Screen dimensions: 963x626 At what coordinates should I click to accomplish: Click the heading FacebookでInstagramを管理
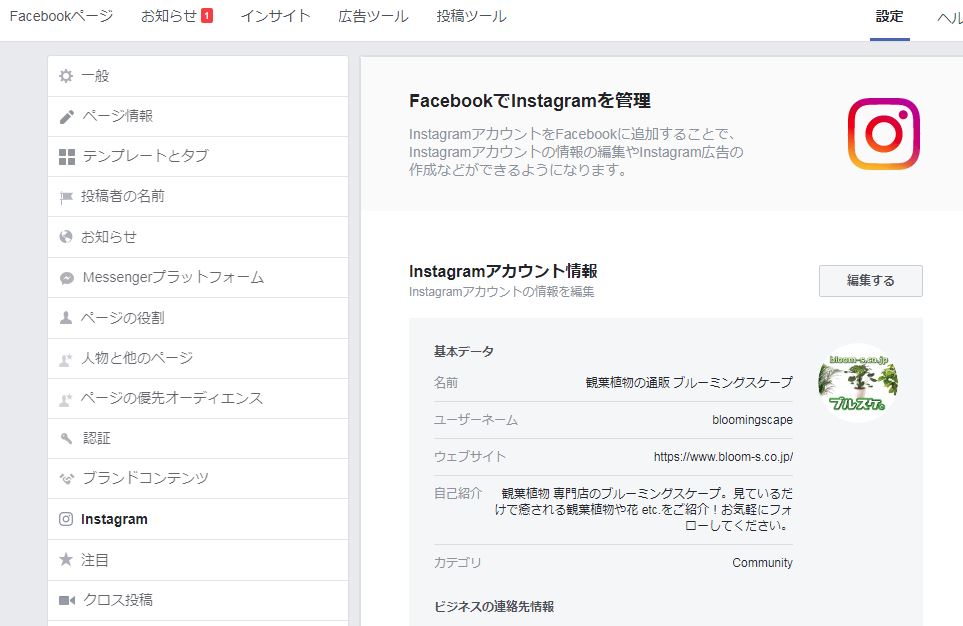tap(529, 101)
